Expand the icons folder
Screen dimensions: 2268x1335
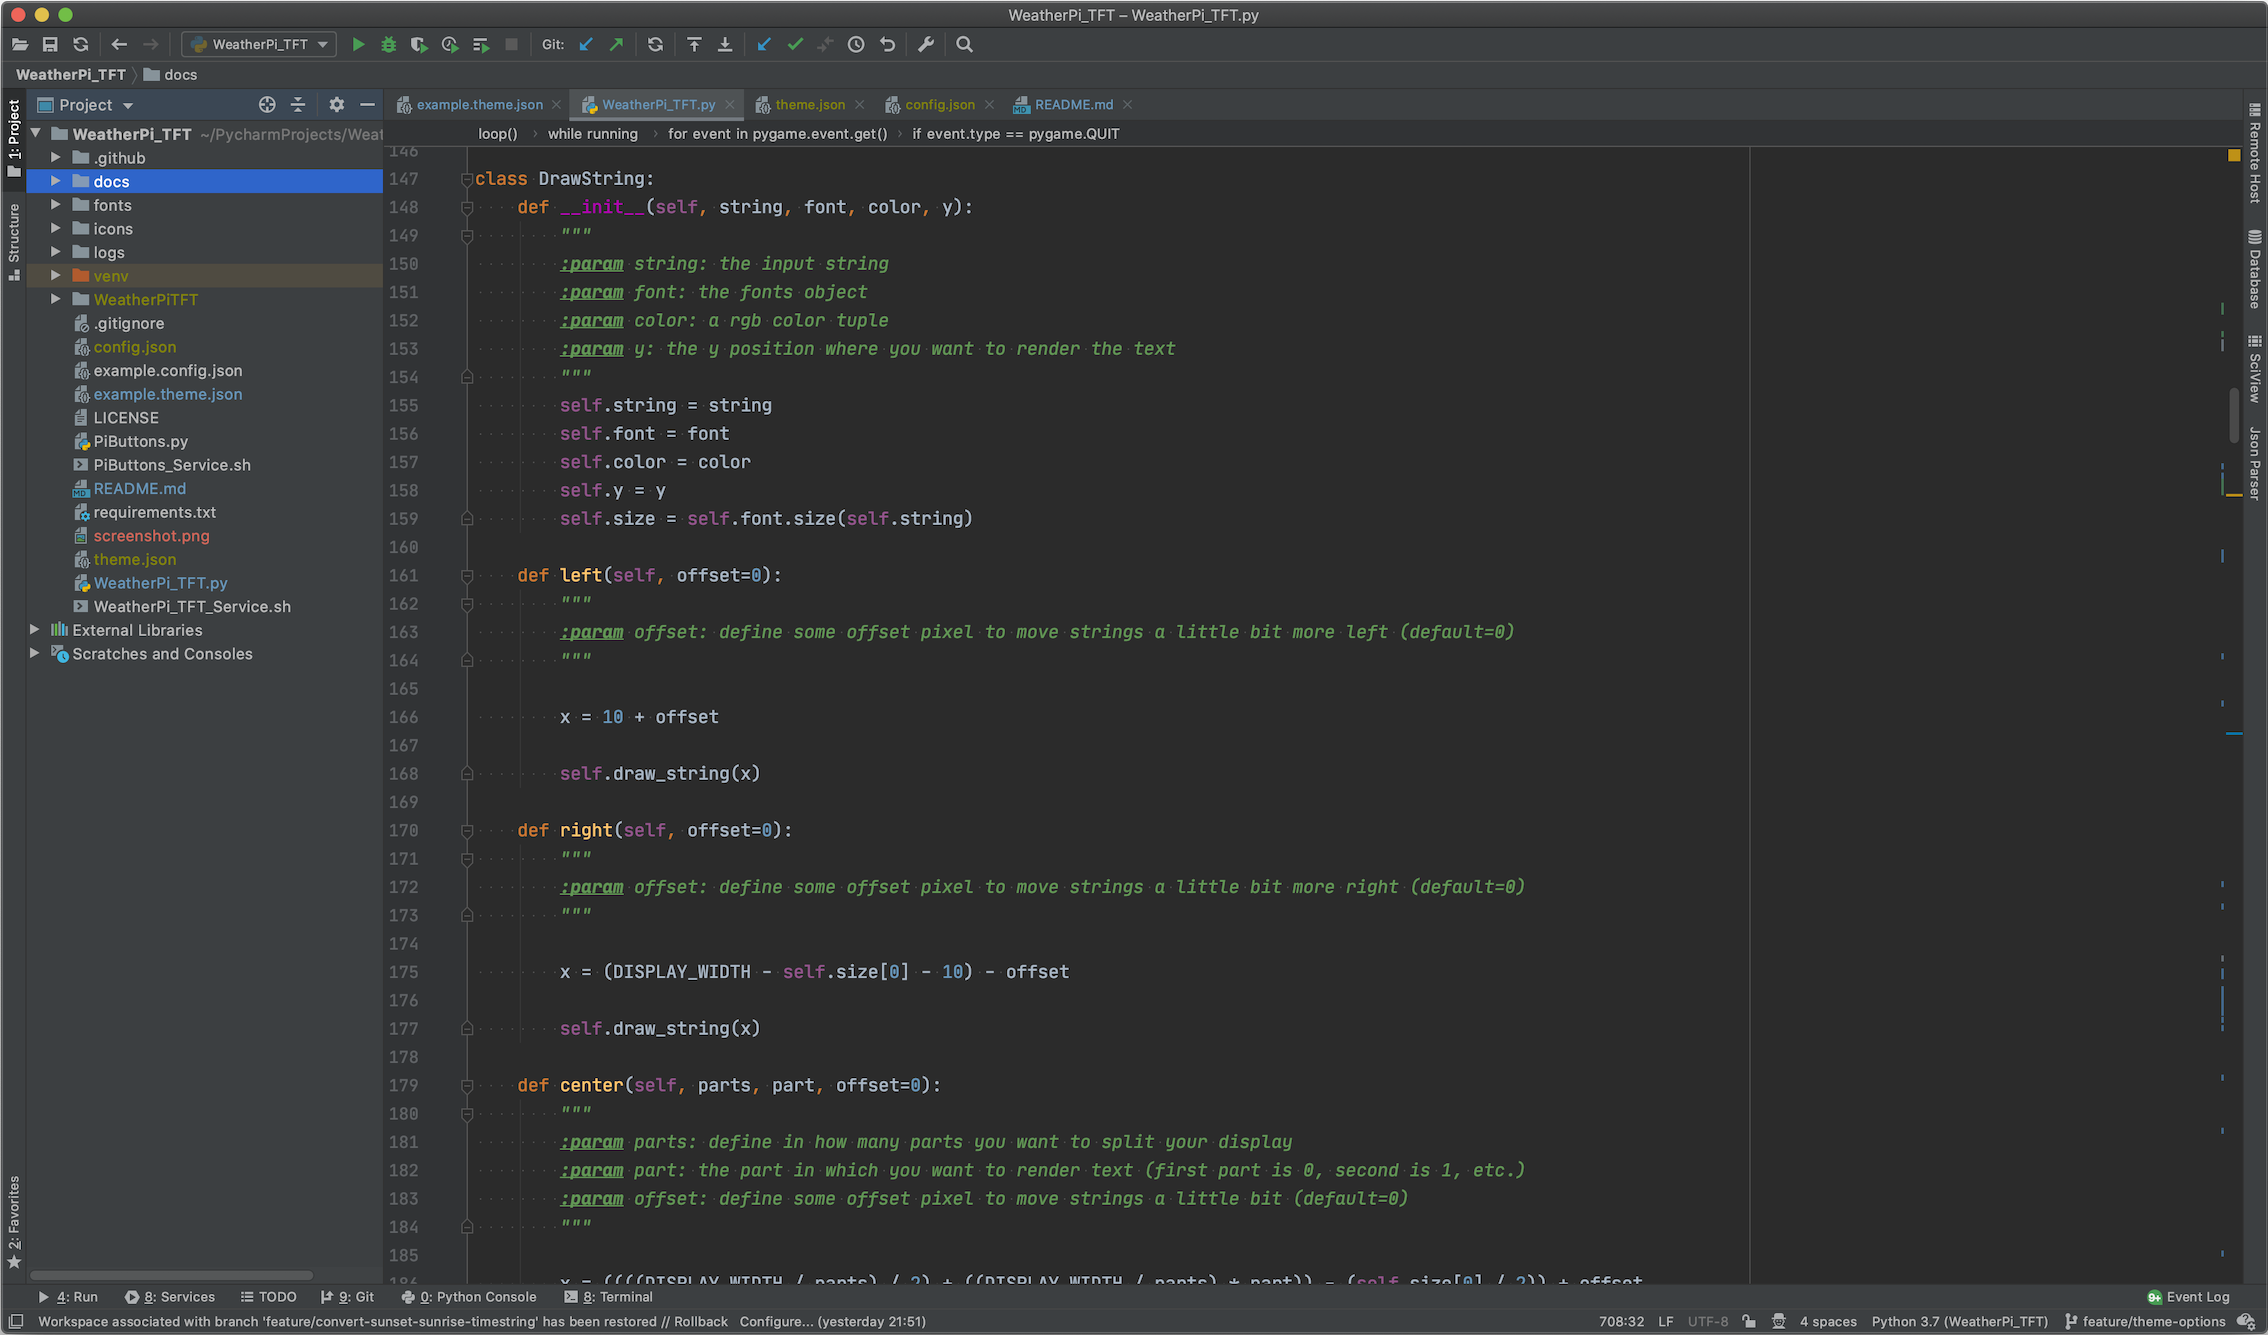[56, 228]
